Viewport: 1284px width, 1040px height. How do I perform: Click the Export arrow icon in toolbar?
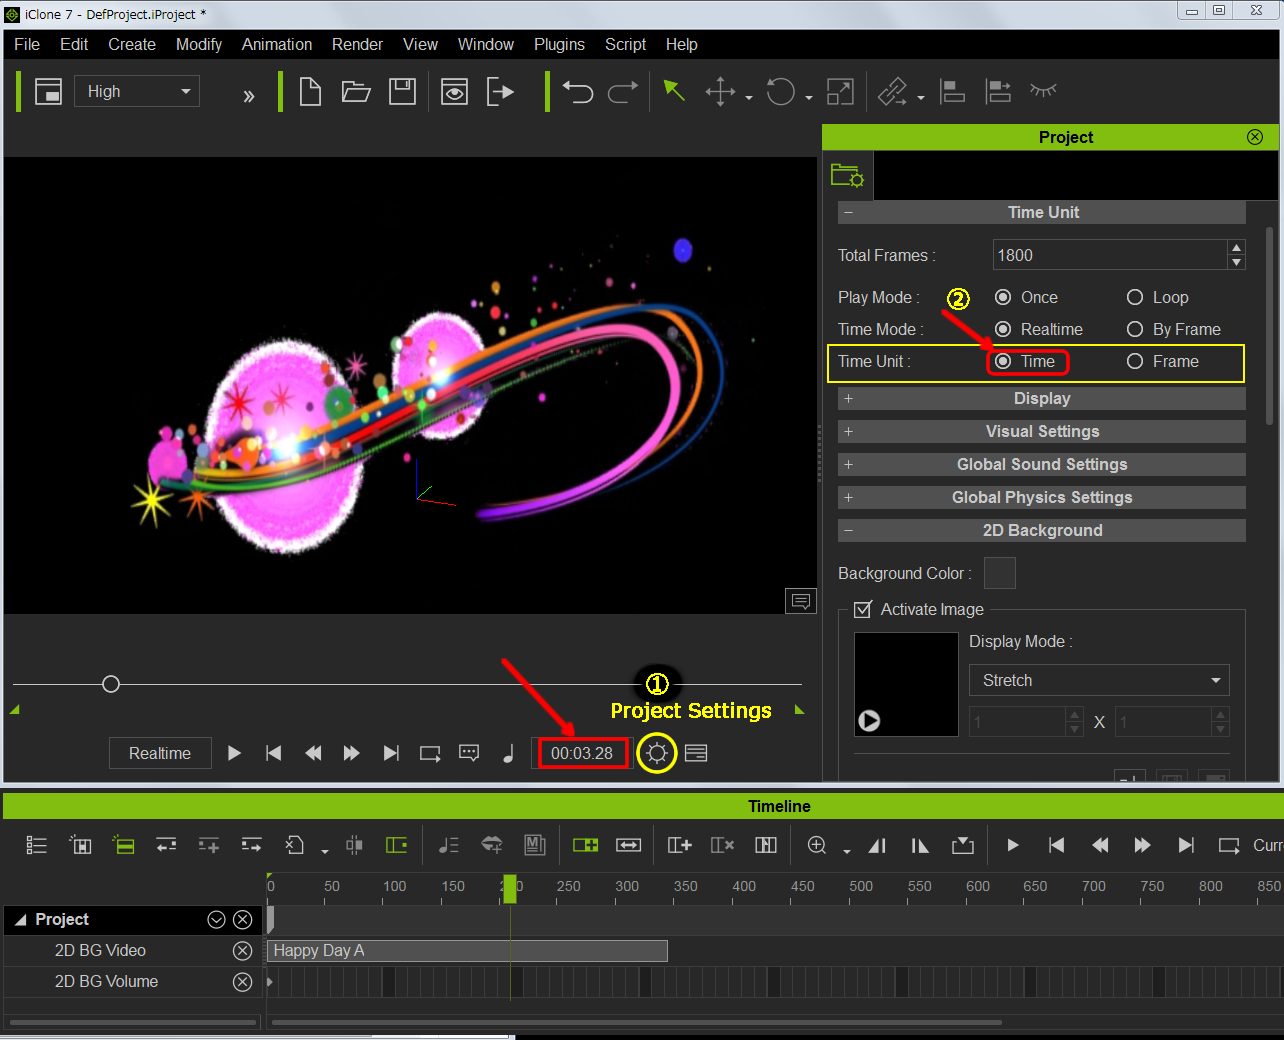pos(500,92)
